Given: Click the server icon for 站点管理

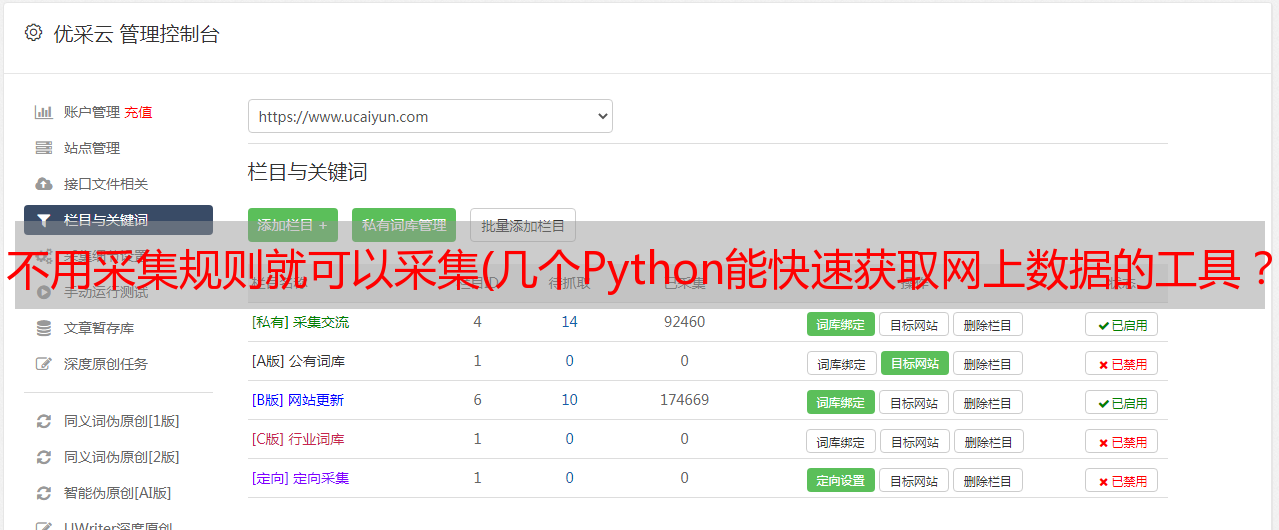Looking at the screenshot, I should 44,148.
